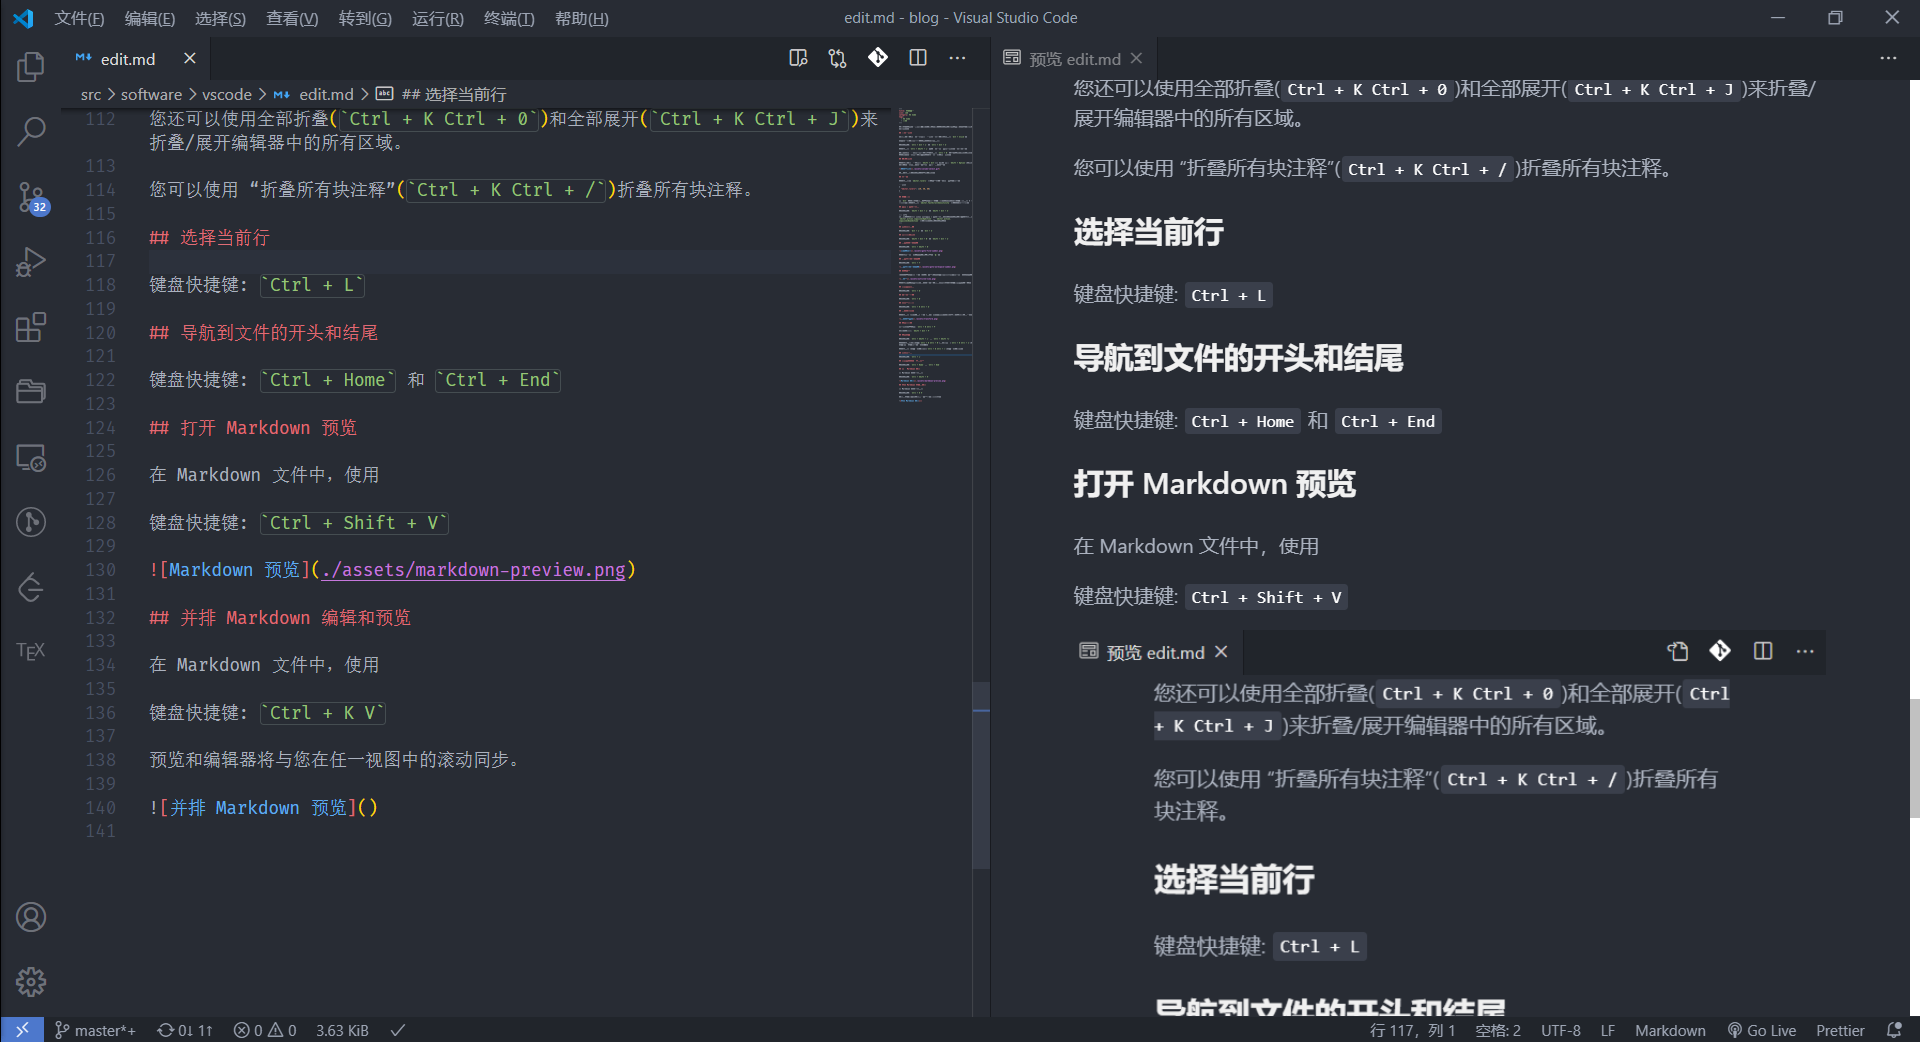The height and width of the screenshot is (1042, 1920).
Task: Expand the vscode breadcrumb item
Action: tap(227, 94)
